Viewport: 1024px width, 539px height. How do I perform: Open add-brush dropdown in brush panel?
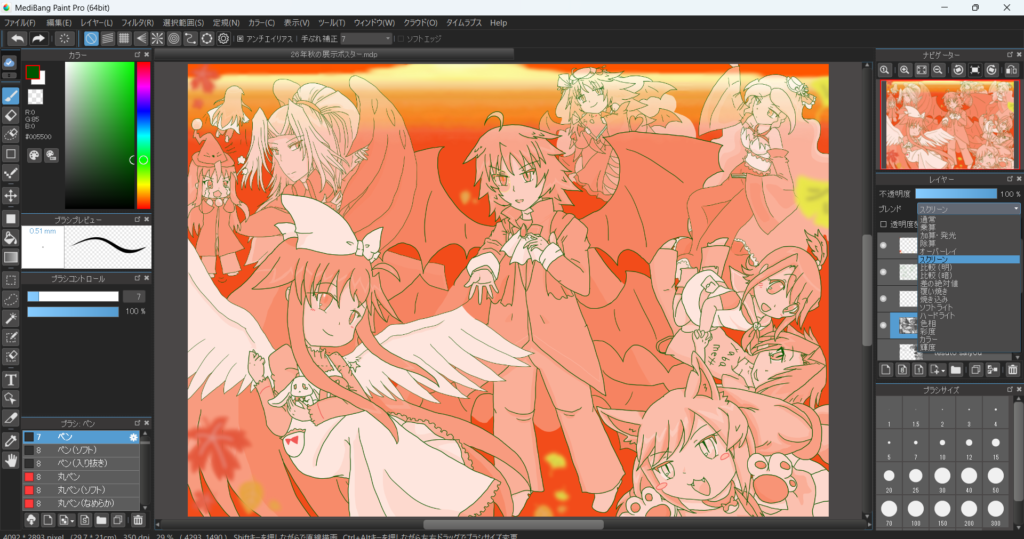71,521
